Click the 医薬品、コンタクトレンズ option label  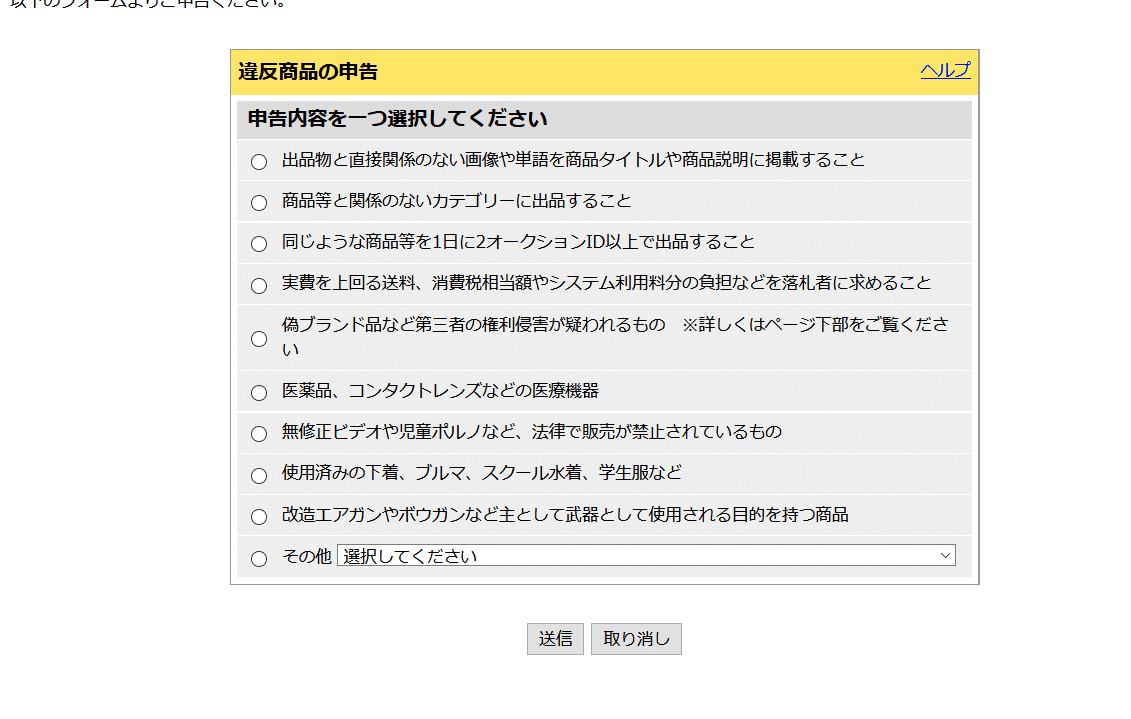tap(440, 391)
